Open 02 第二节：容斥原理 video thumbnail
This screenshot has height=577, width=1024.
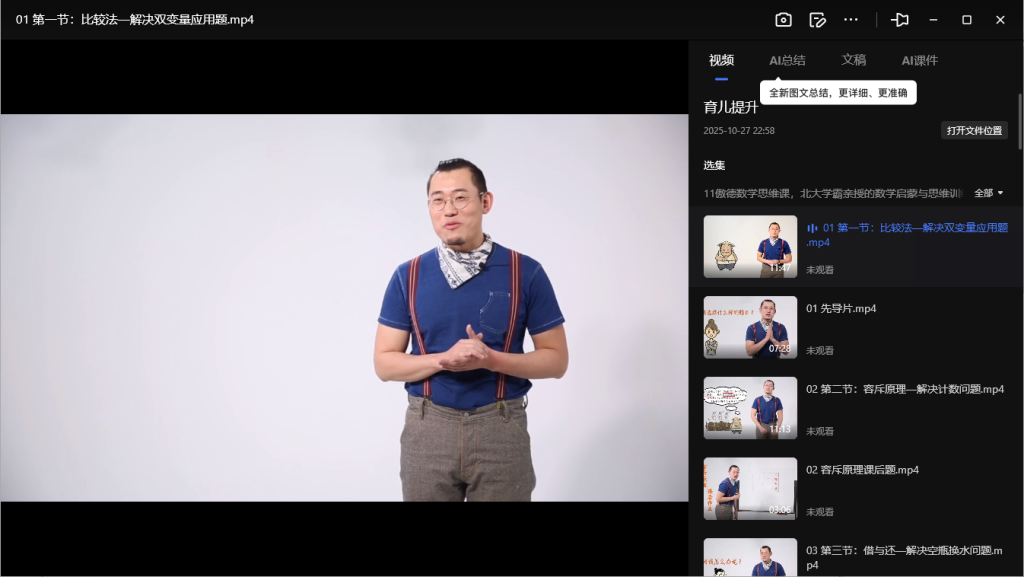(750, 408)
